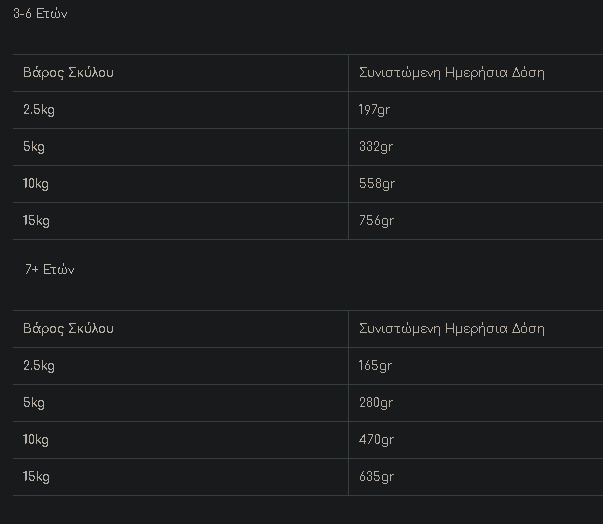Click "Βάρος Σκύλου" header in 3-6 Ετών table
603x524 pixels.
click(x=68, y=73)
